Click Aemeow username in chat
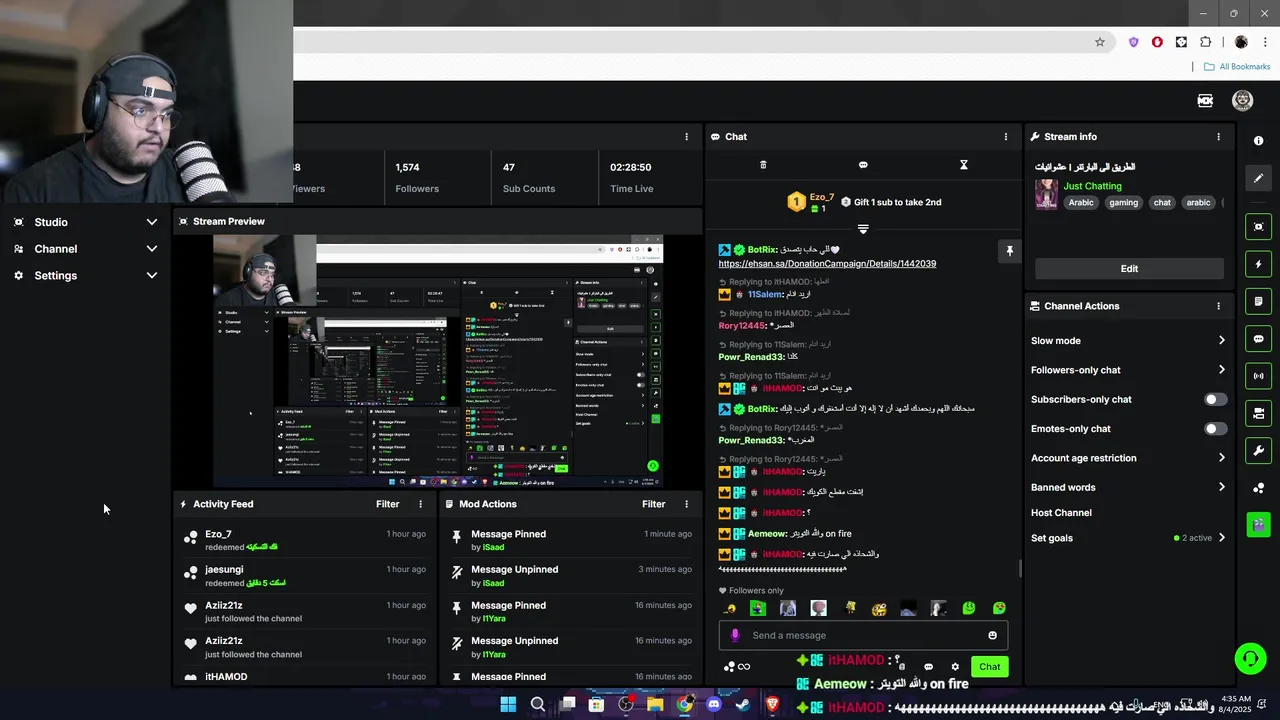The width and height of the screenshot is (1280, 720). 767,534
